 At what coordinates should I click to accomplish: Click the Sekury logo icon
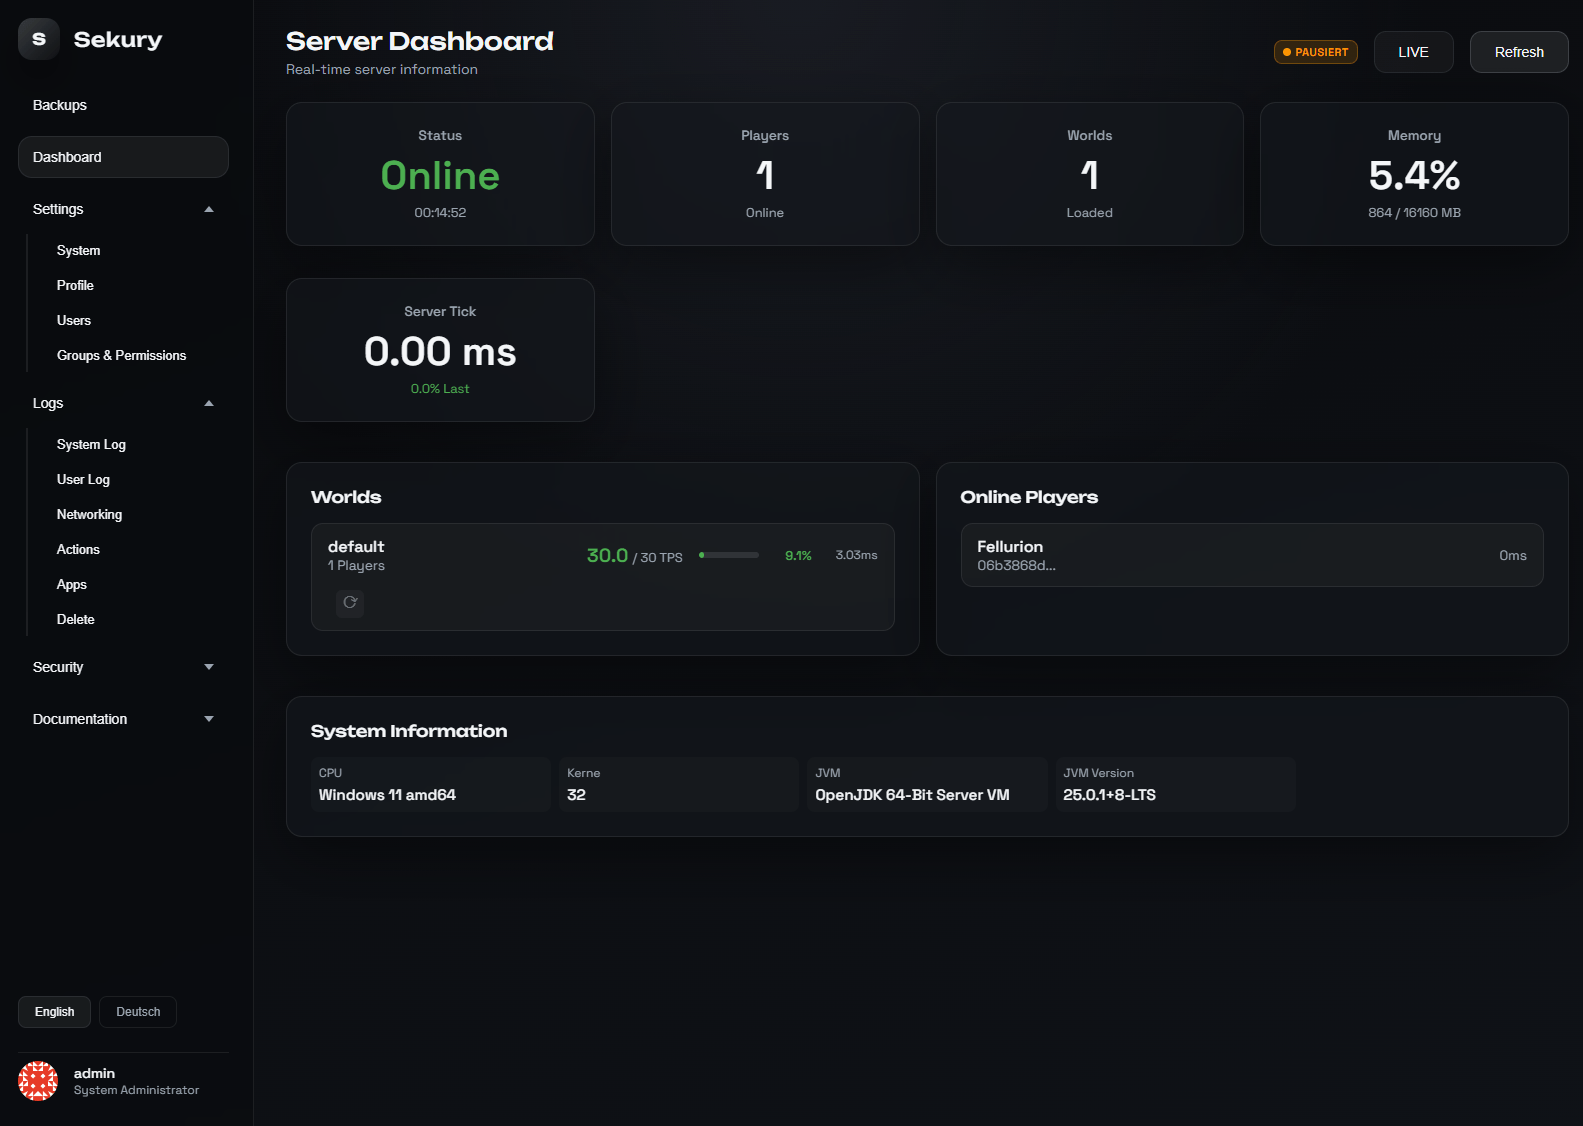tap(39, 39)
